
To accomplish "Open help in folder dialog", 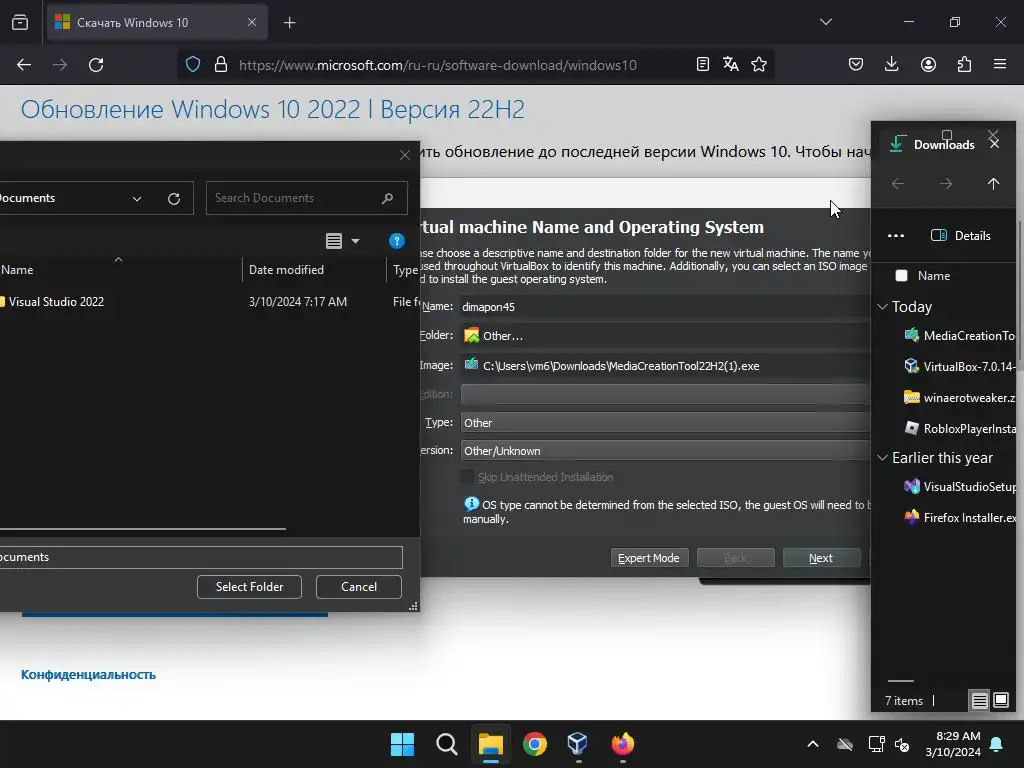I will click(396, 241).
